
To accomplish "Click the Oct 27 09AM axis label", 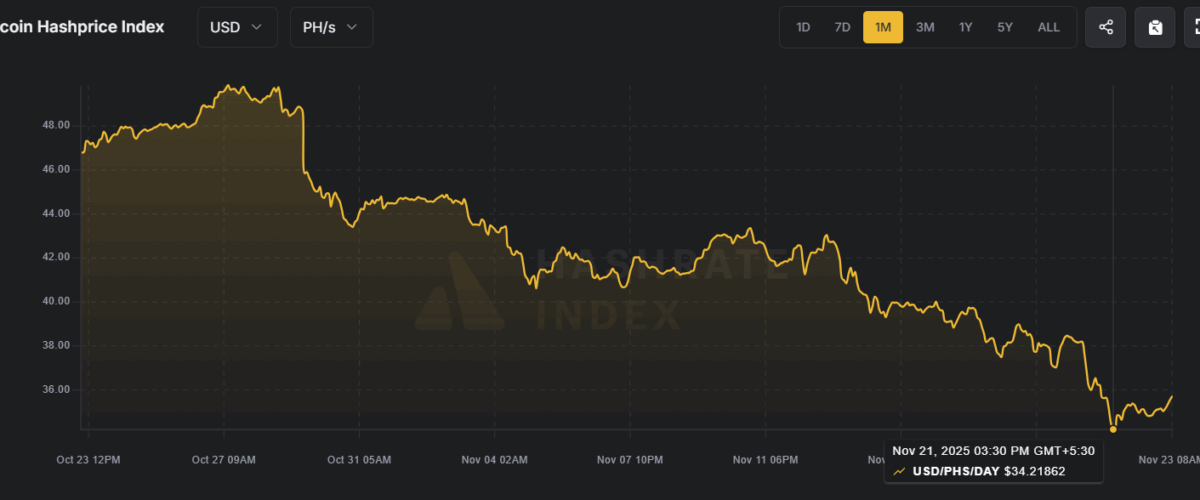I will (x=225, y=460).
